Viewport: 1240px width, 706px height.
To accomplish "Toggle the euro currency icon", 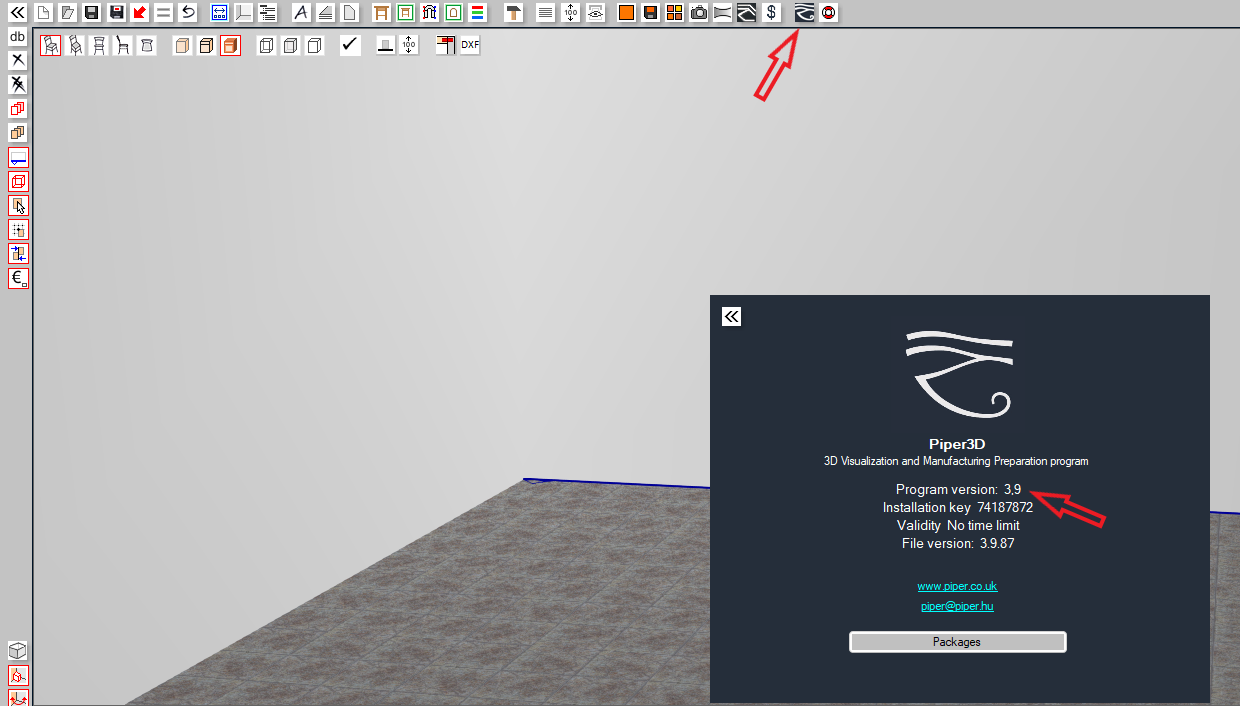I will [x=18, y=279].
